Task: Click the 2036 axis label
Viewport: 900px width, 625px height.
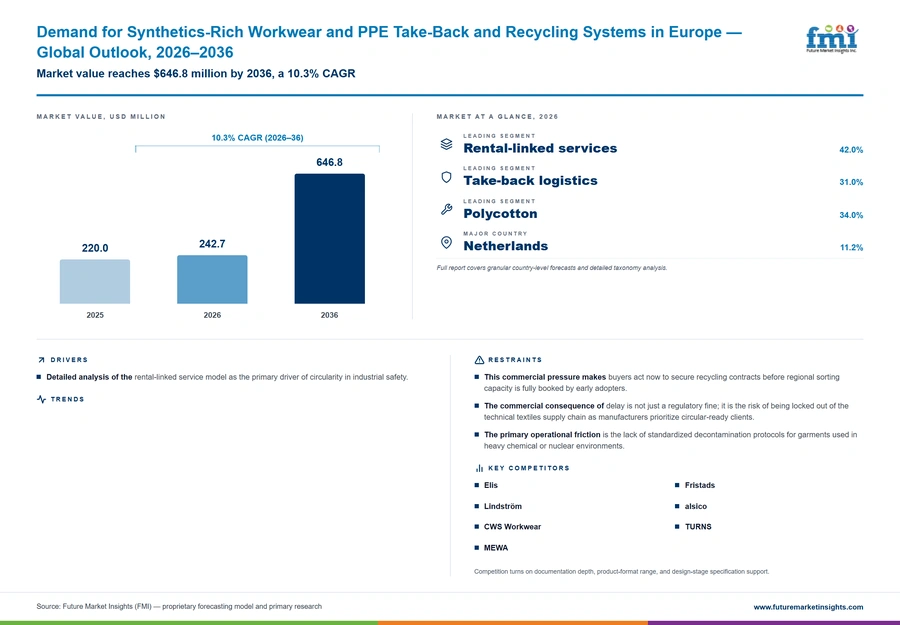Action: click(x=329, y=315)
